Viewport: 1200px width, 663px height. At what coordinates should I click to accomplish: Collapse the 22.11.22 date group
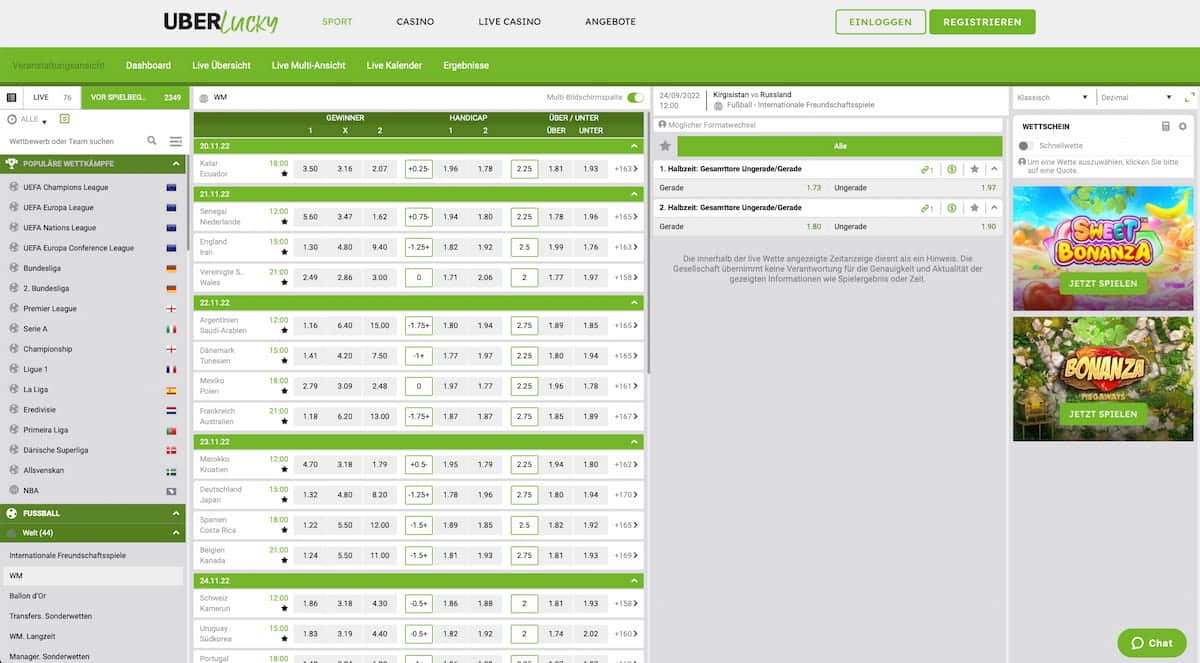click(634, 302)
